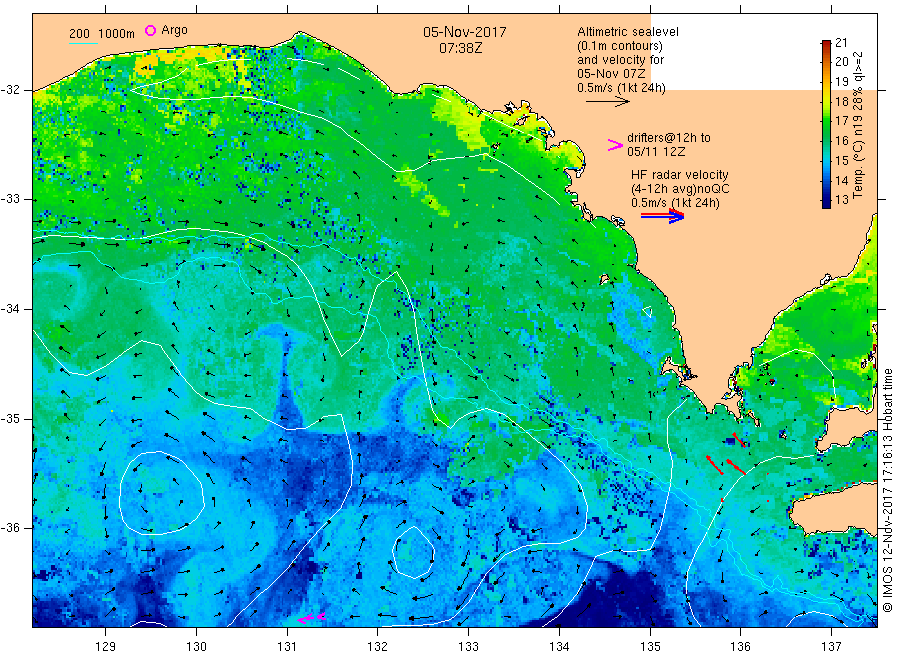Screen dimensions: 900x660
Task: Click the time label 07:38Z
Action: coord(460,48)
